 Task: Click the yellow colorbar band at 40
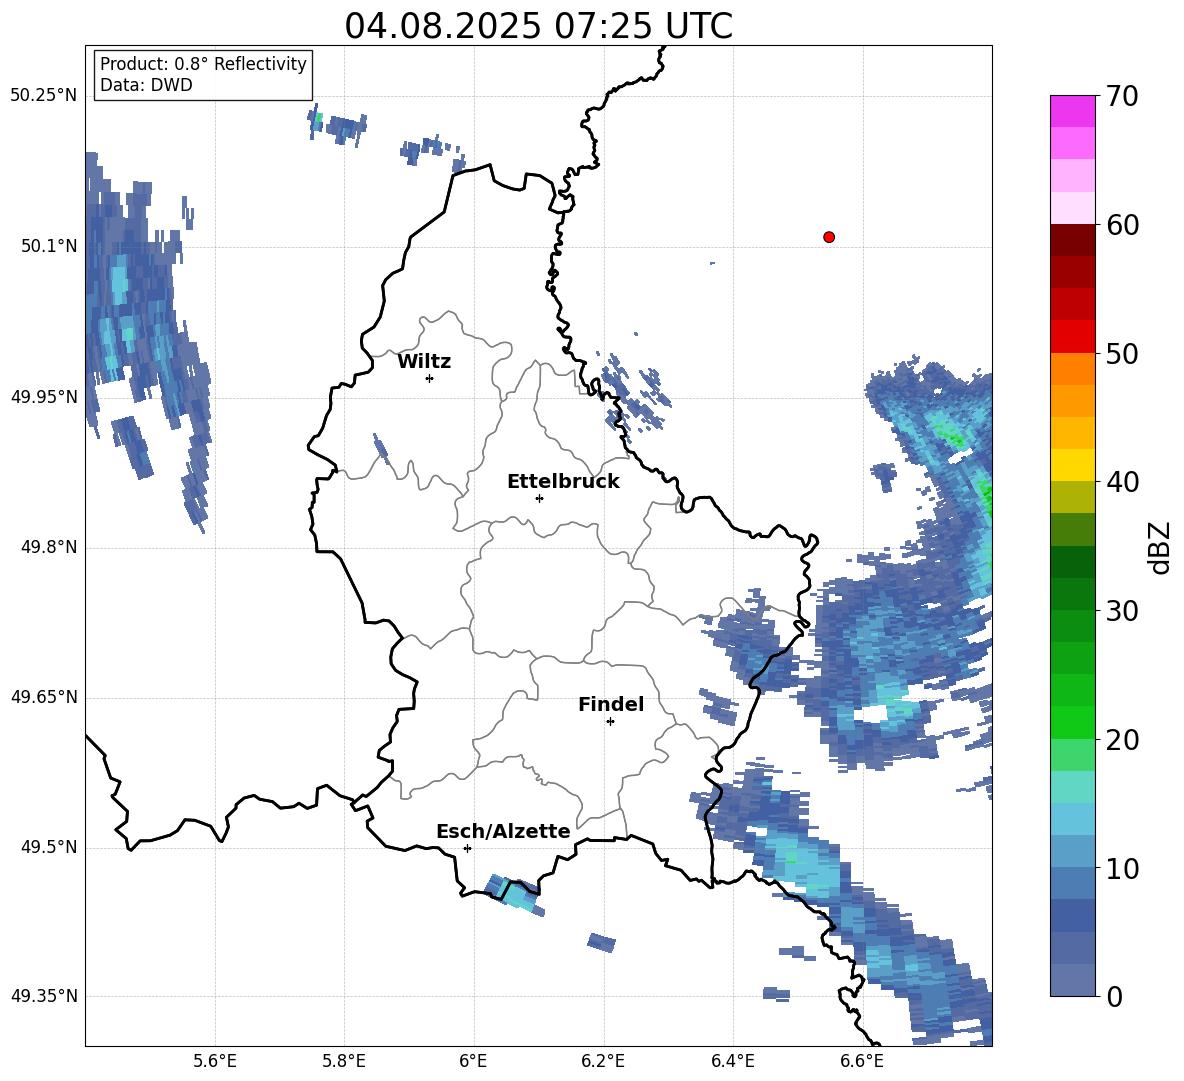point(1072,465)
